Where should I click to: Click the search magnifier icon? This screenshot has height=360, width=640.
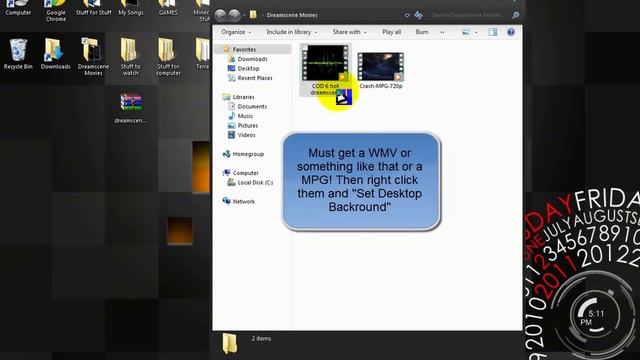pos(516,15)
